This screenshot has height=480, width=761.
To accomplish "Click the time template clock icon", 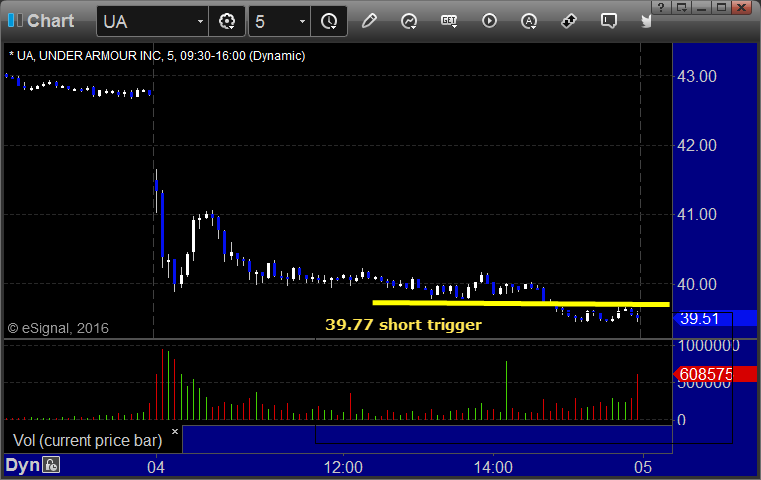I will (329, 21).
